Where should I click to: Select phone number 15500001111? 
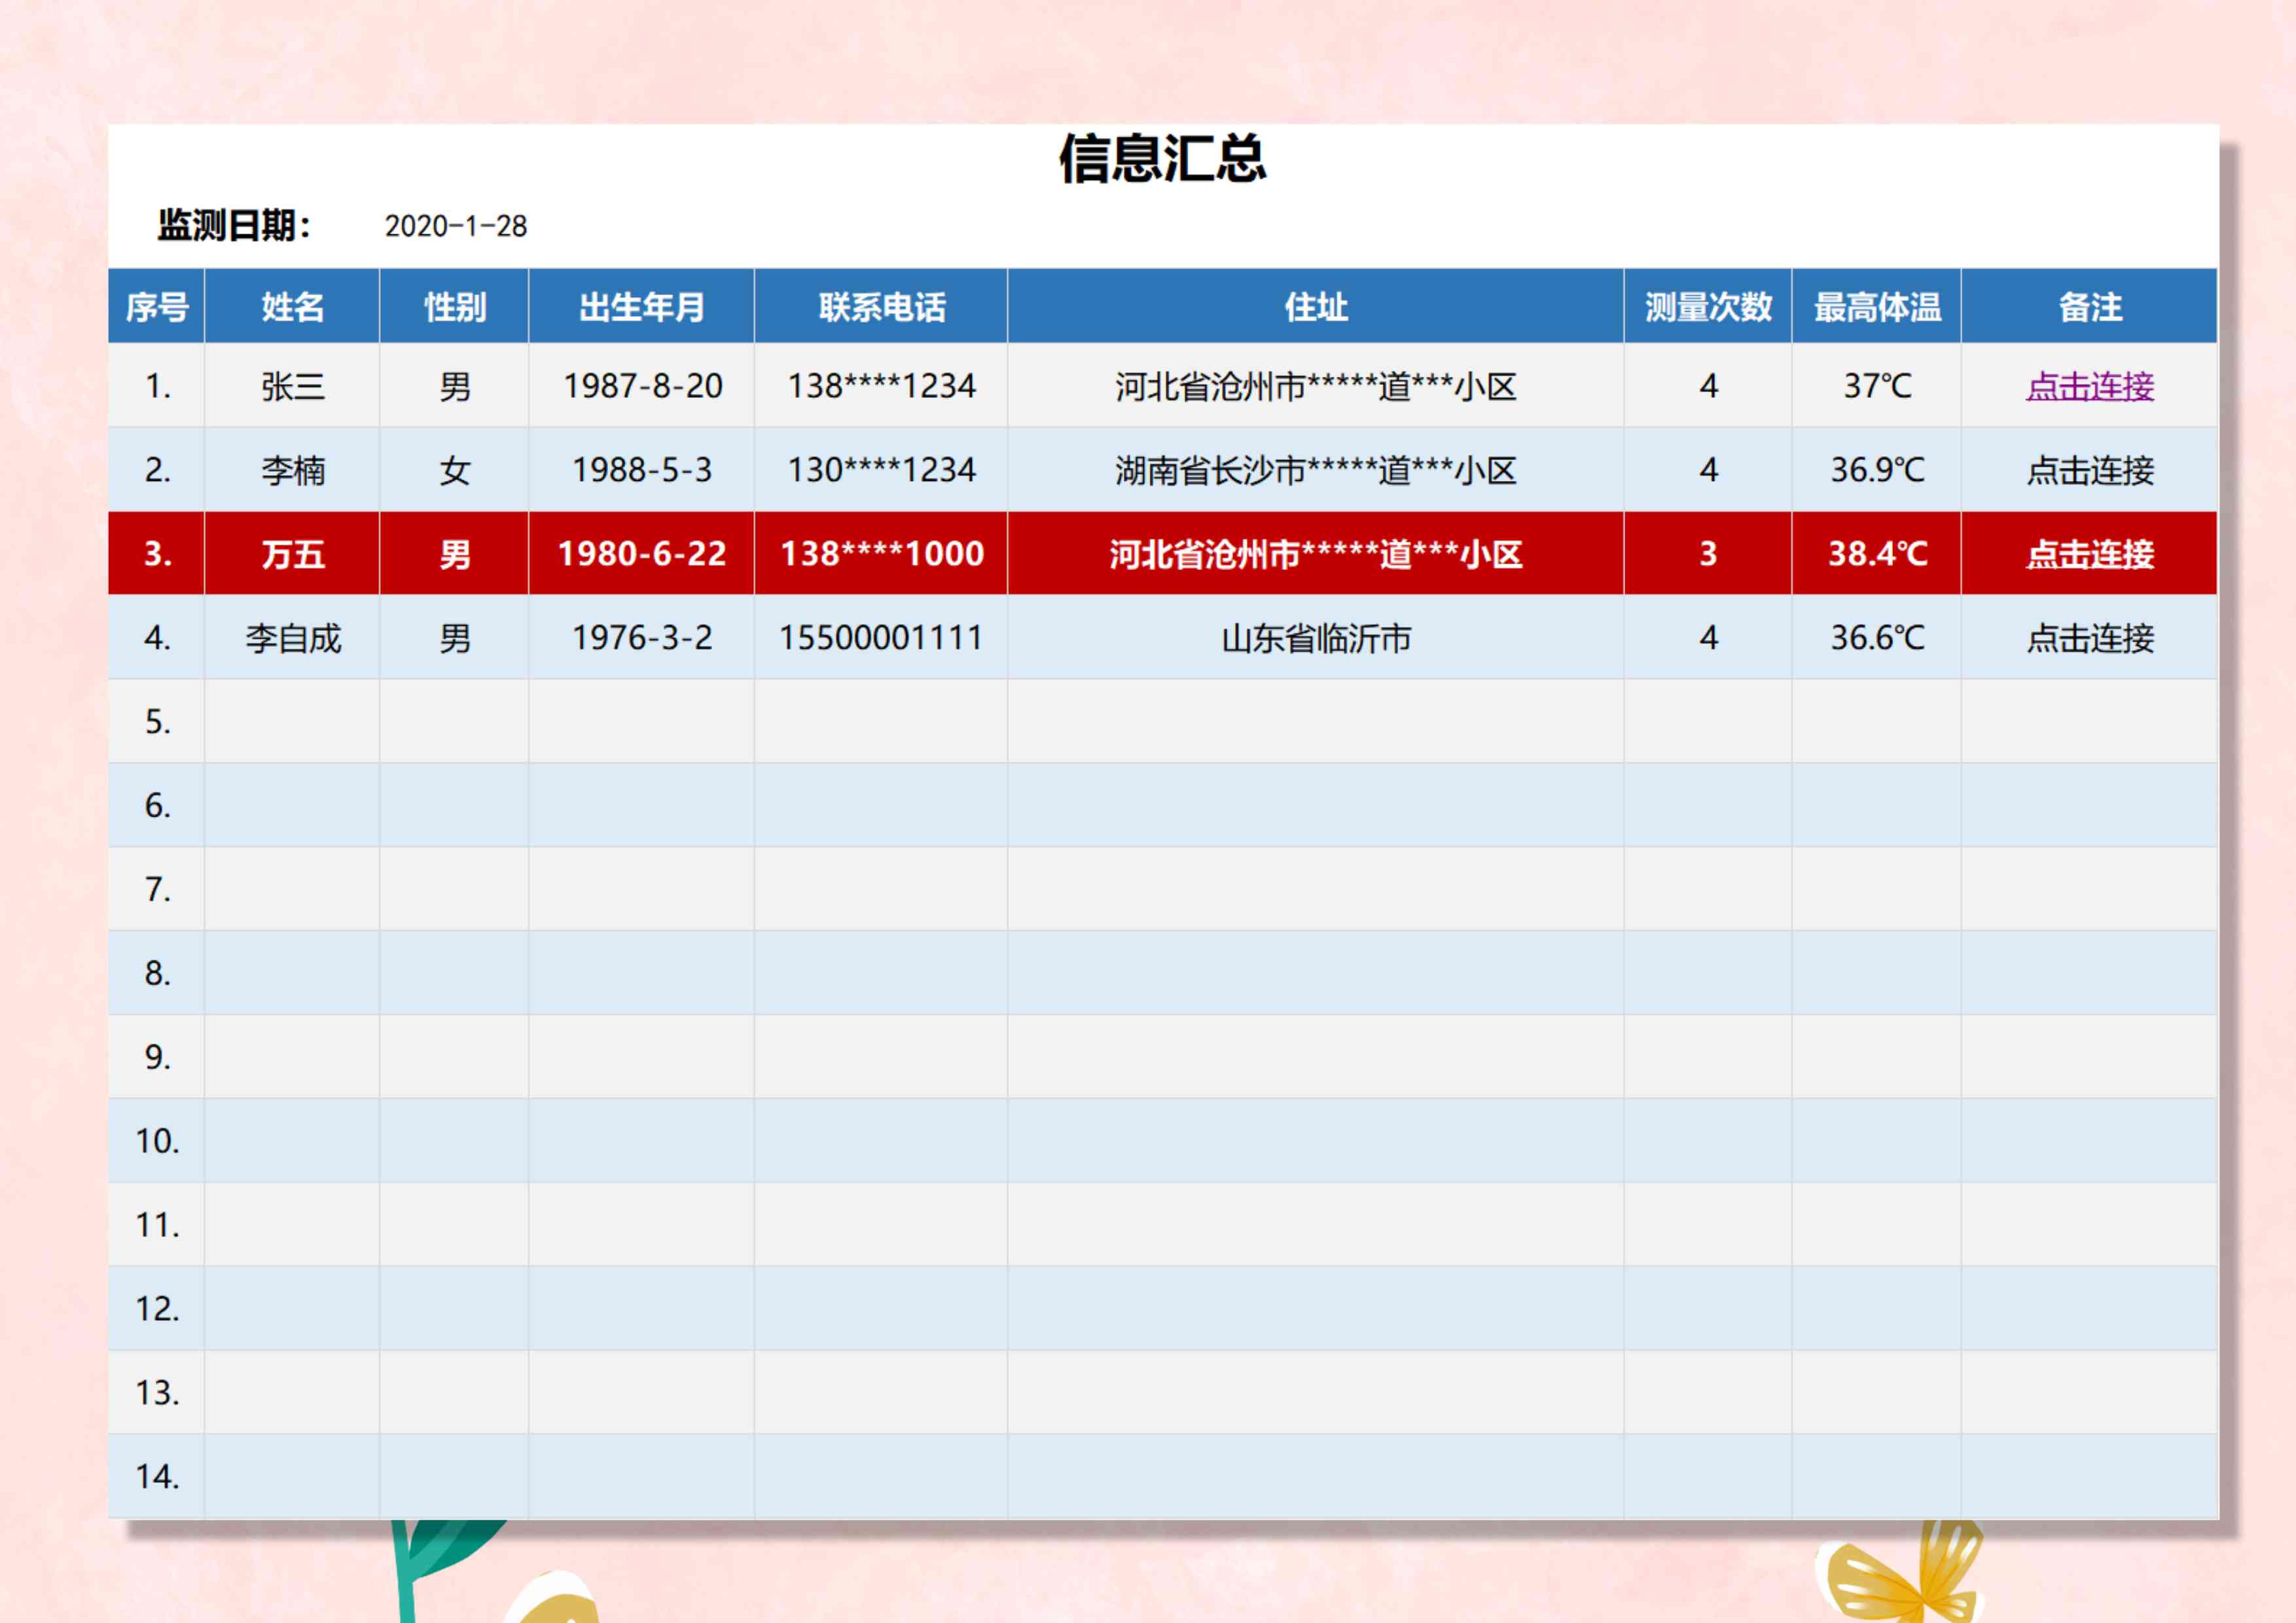point(881,638)
